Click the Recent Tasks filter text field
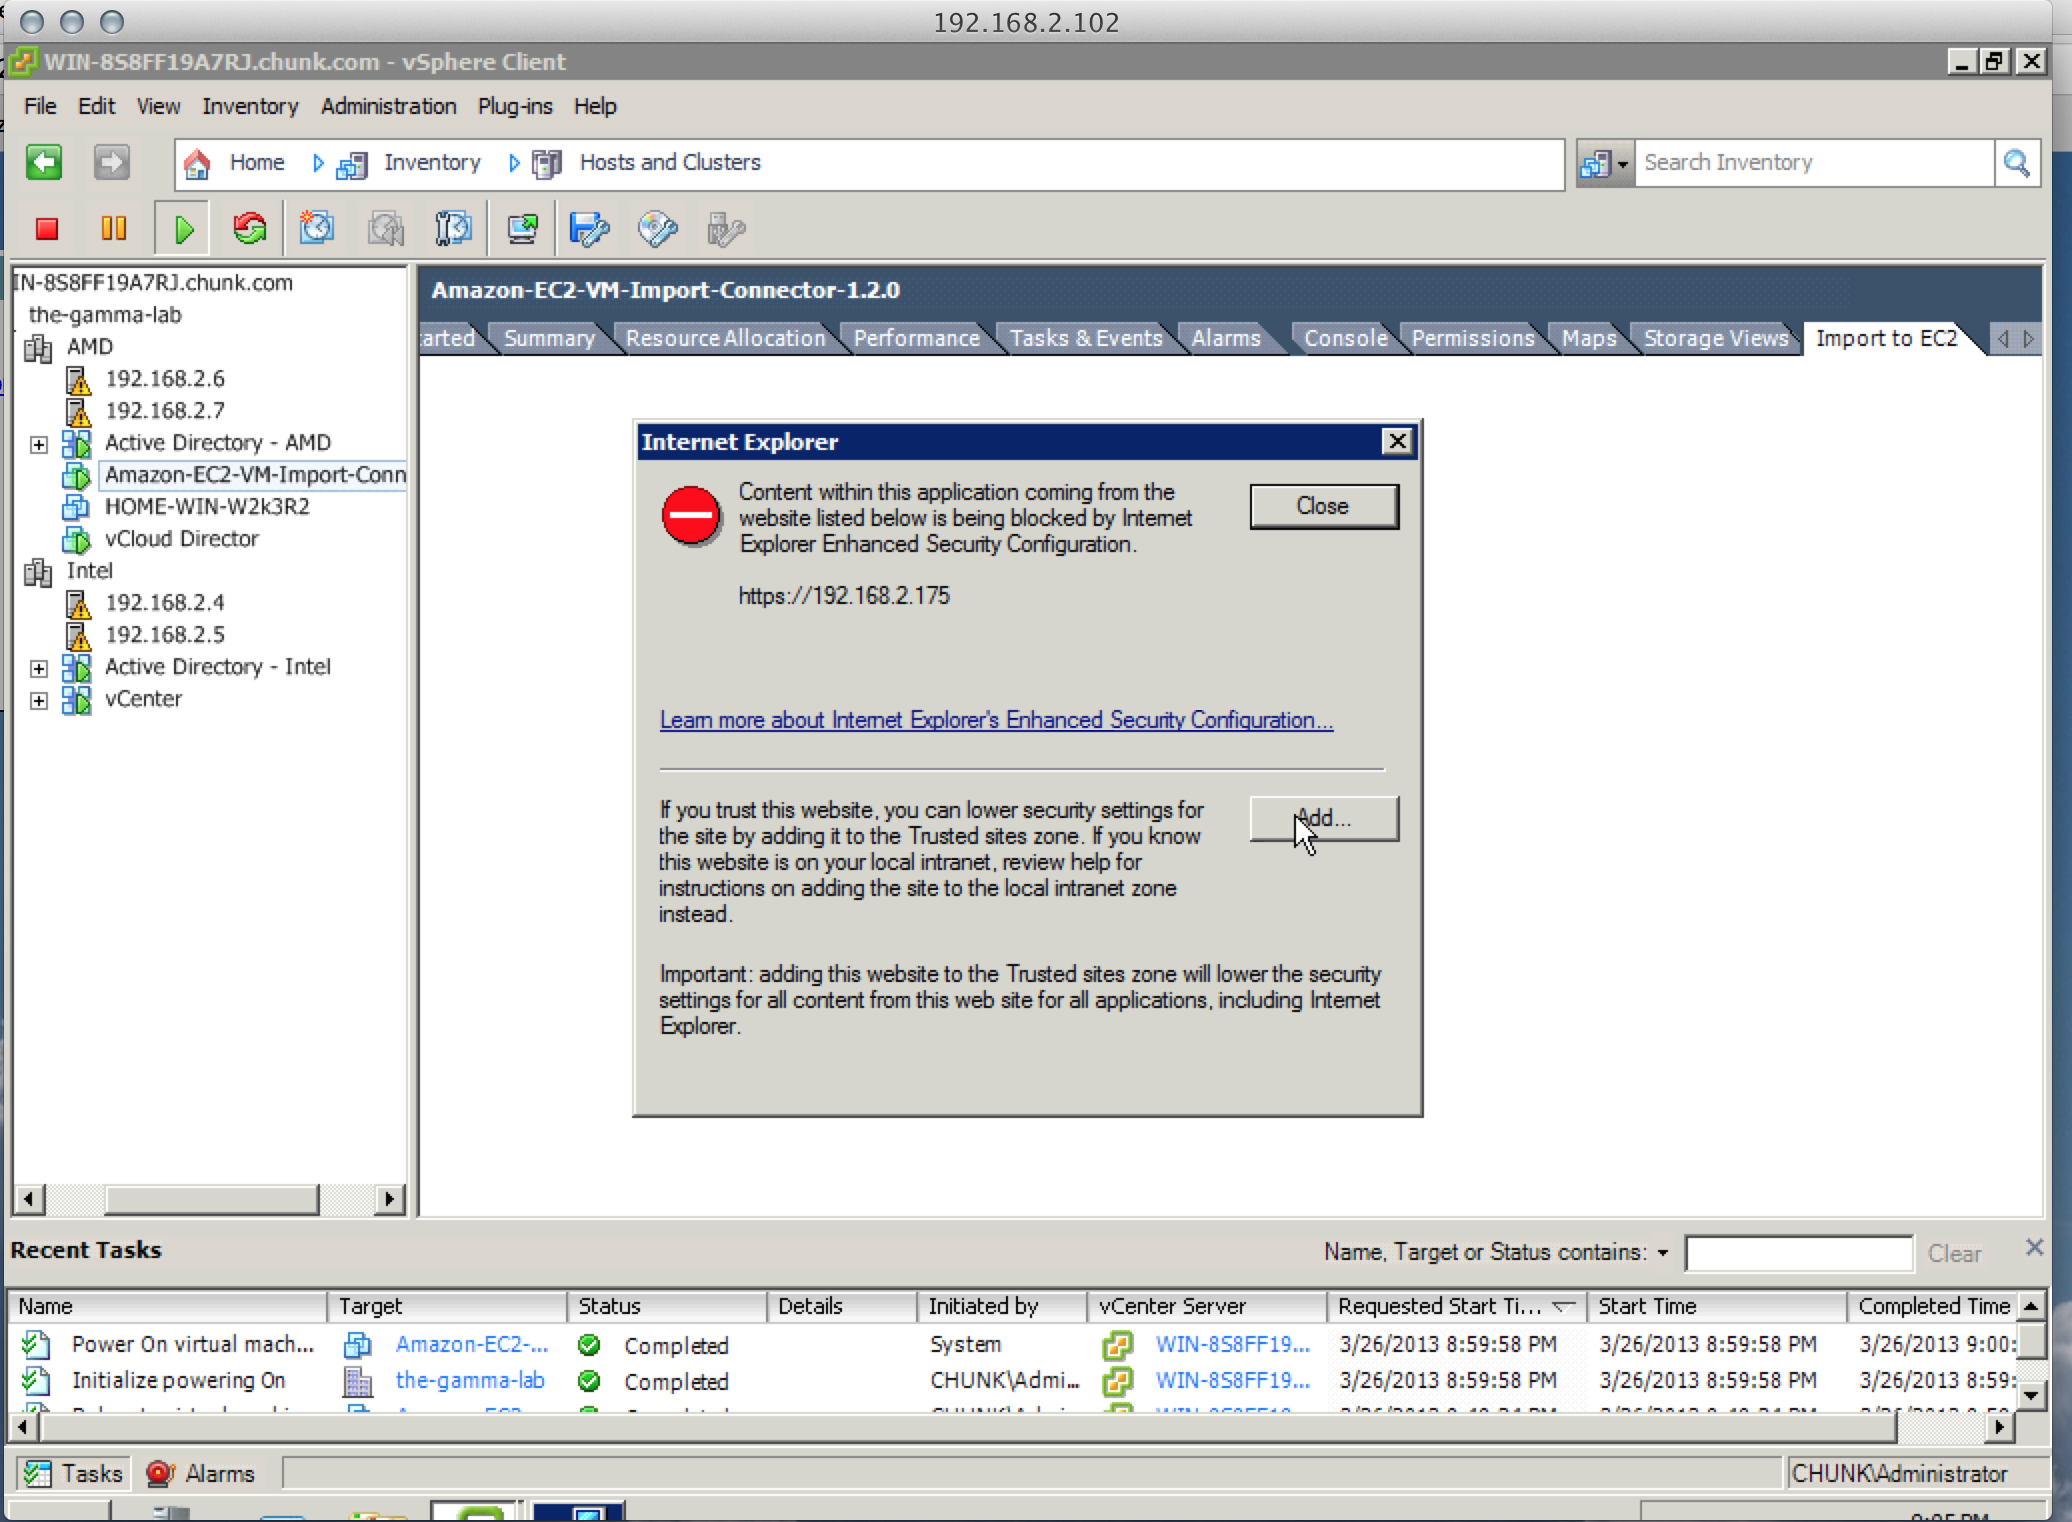2072x1522 pixels. (1797, 1253)
